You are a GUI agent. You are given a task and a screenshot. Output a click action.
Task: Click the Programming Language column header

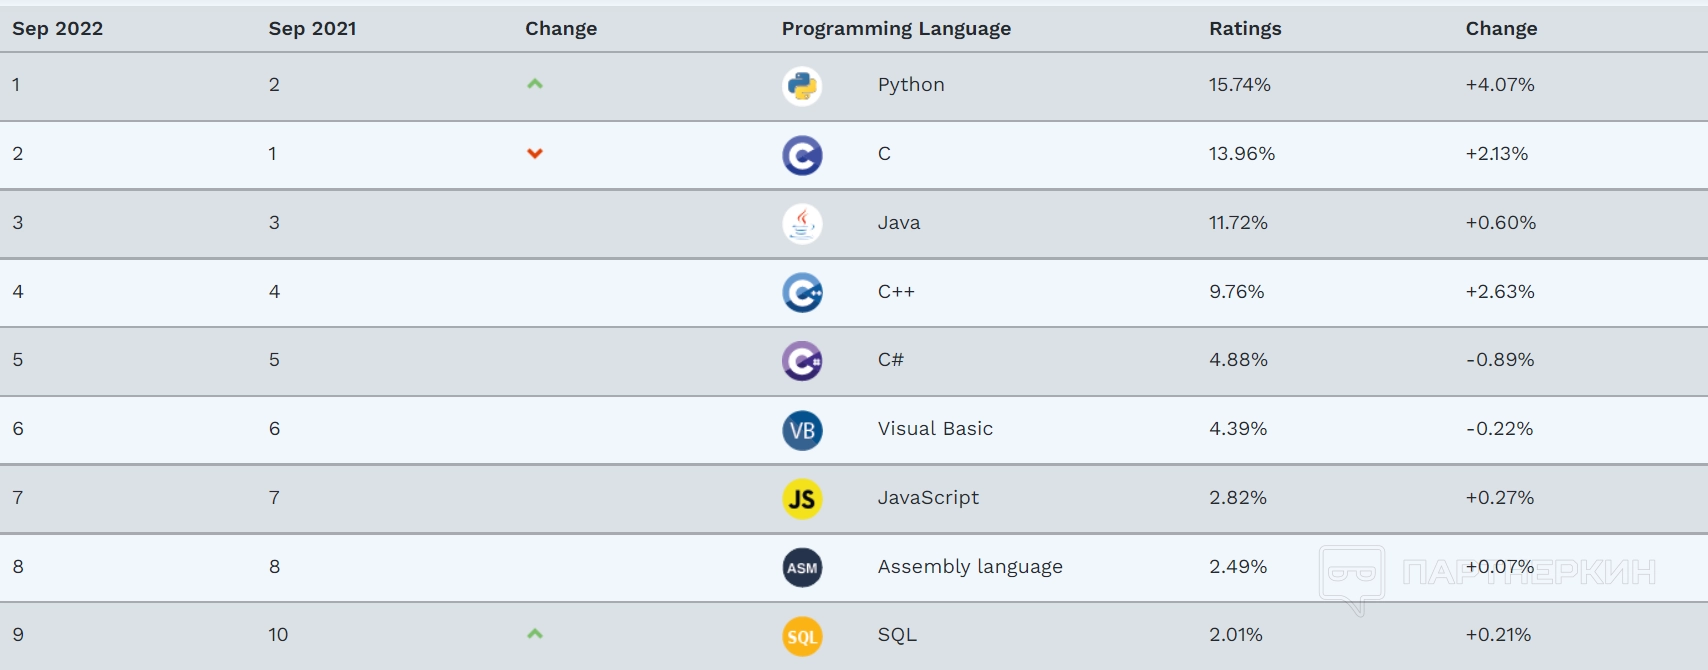click(x=896, y=29)
